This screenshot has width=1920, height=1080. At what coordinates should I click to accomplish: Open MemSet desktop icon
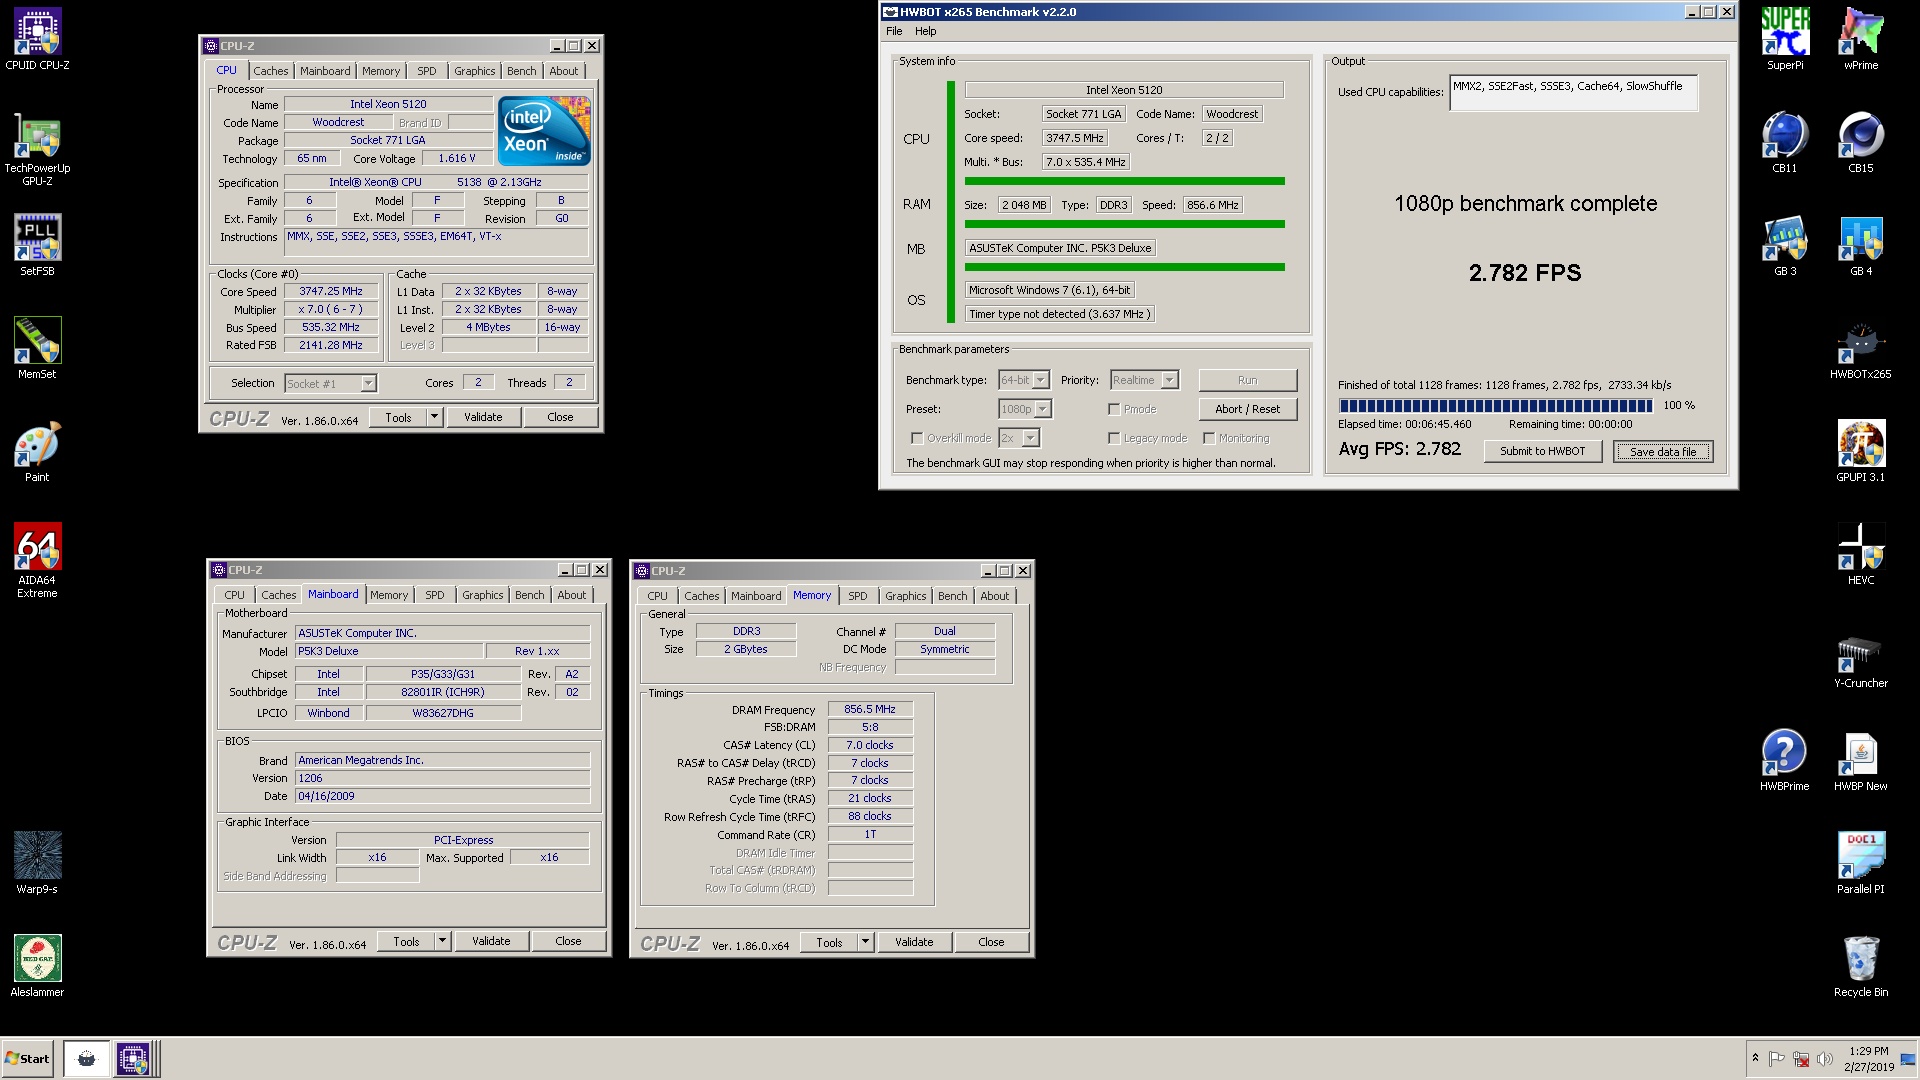click(37, 348)
